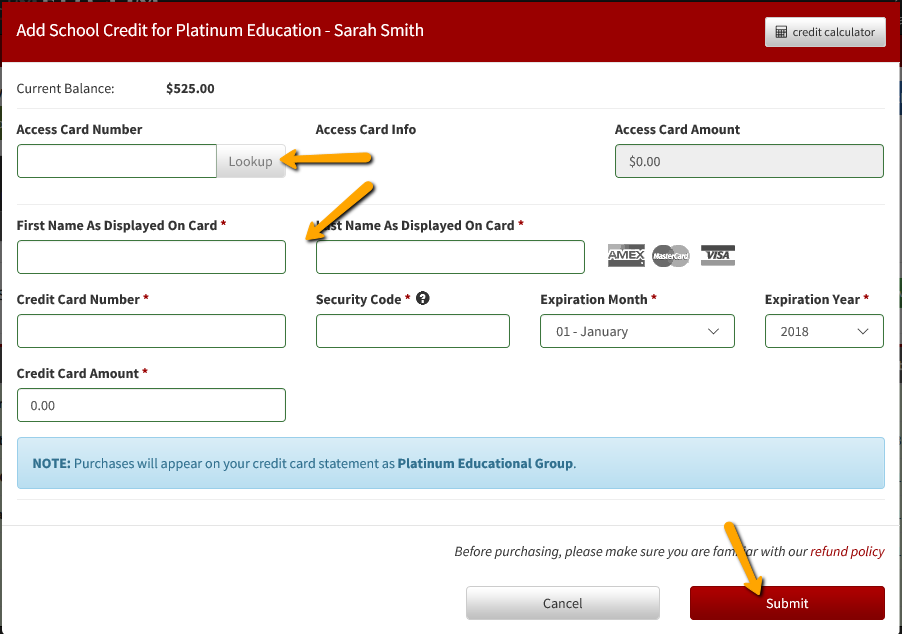
Task: Open the credit calculator
Action: pyautogui.click(x=824, y=31)
